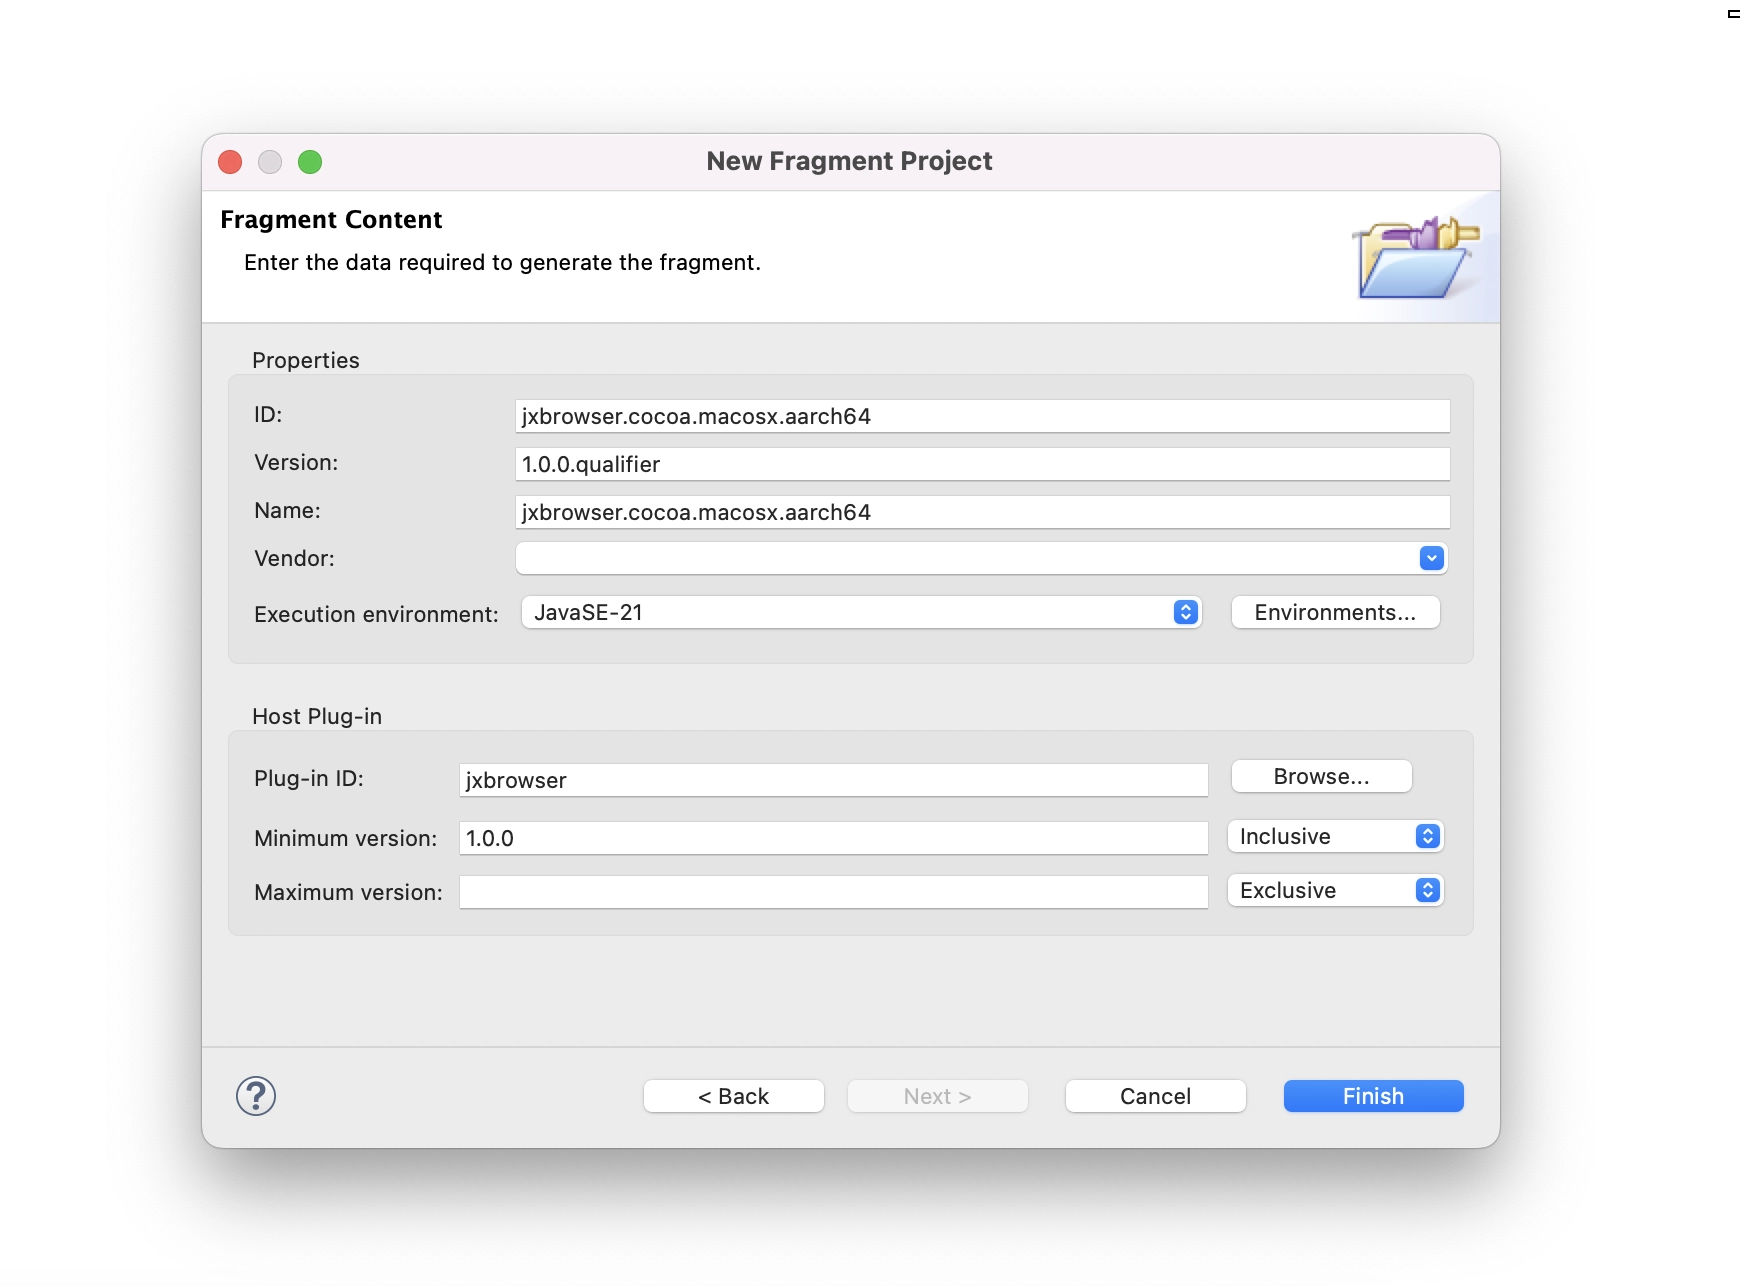Focus the ID text field
This screenshot has height=1286, width=1740.
point(982,416)
